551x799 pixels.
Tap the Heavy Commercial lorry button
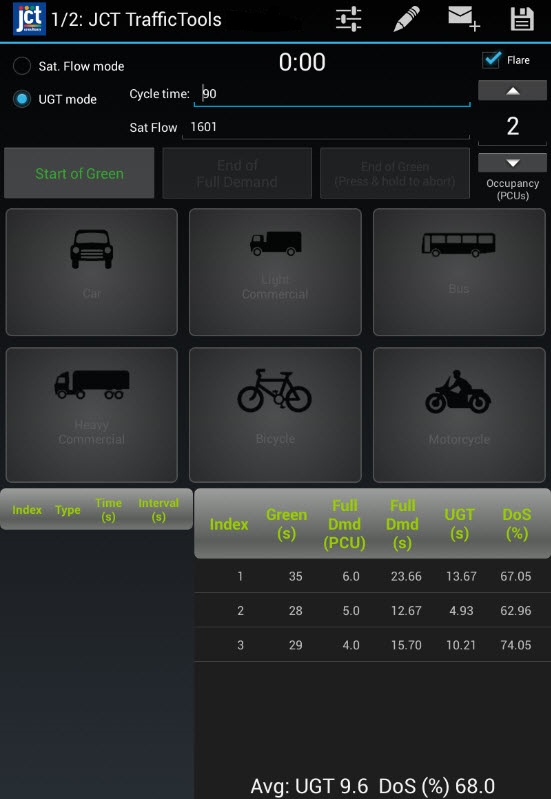[x=92, y=415]
